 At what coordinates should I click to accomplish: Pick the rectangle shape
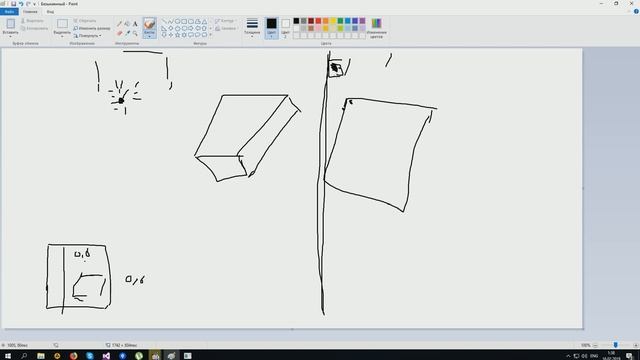coord(184,21)
